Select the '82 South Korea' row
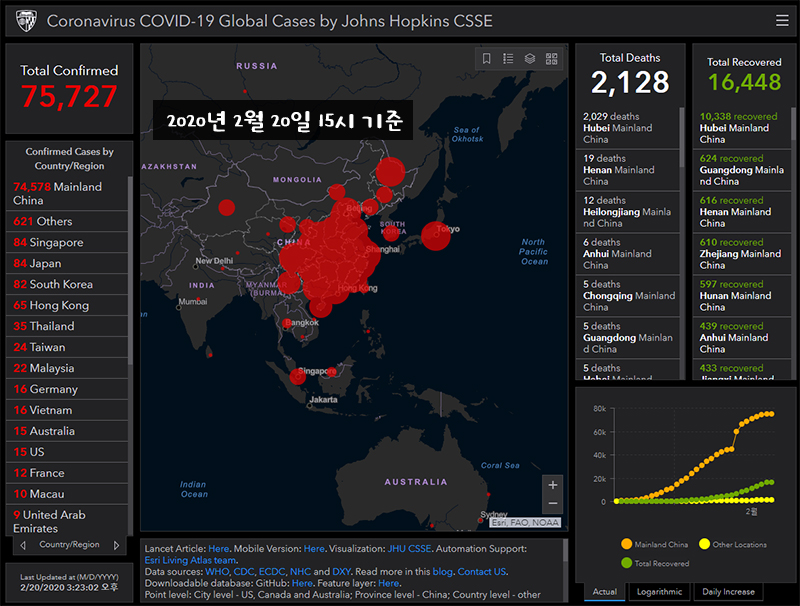The image size is (800, 606). click(x=67, y=284)
